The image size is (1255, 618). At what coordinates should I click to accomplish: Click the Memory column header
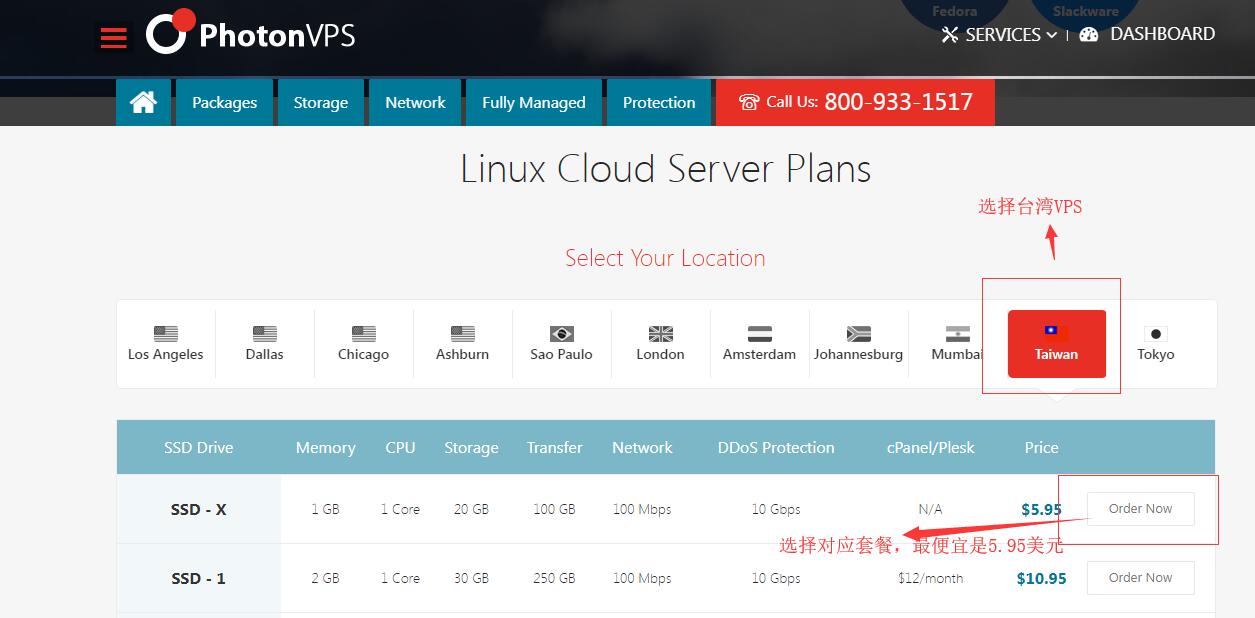point(326,447)
